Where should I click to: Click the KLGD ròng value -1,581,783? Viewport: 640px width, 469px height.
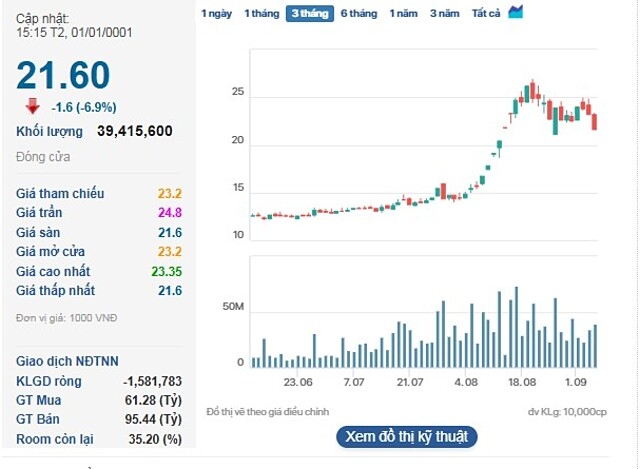tap(152, 381)
